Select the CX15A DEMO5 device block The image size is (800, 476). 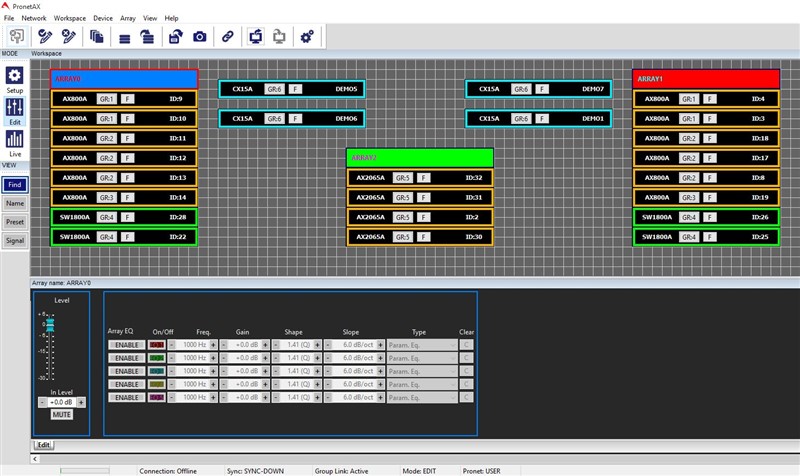291,89
